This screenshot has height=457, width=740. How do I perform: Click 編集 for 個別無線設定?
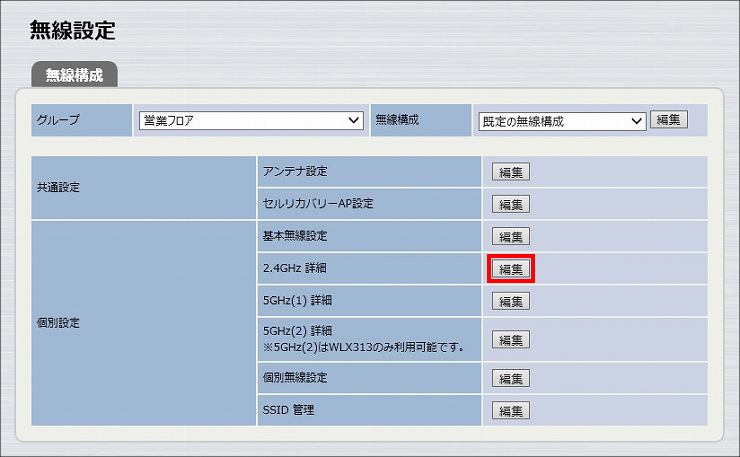click(511, 378)
